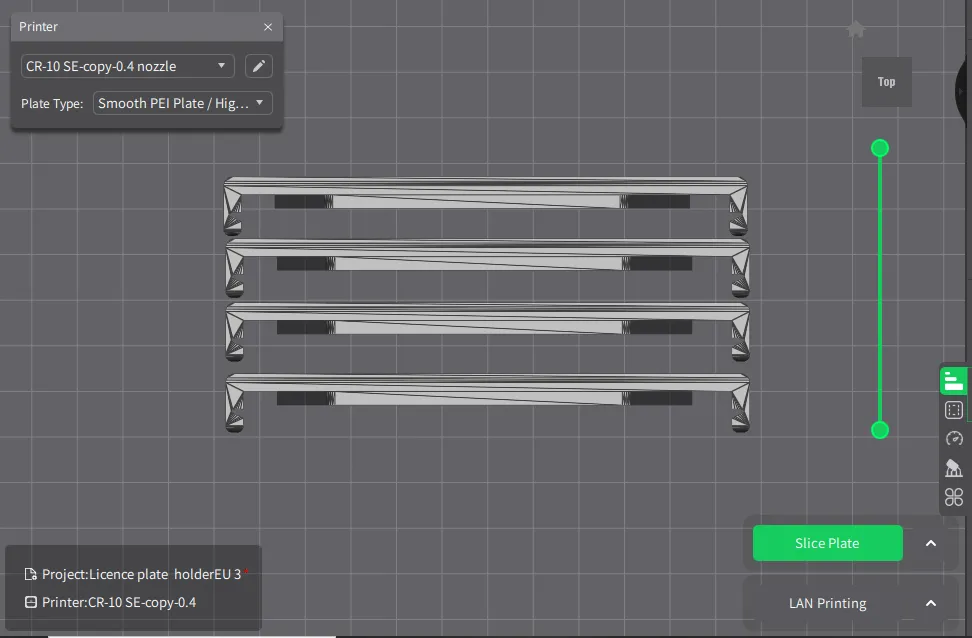
Task: Click the Printer panel title
Action: click(38, 27)
